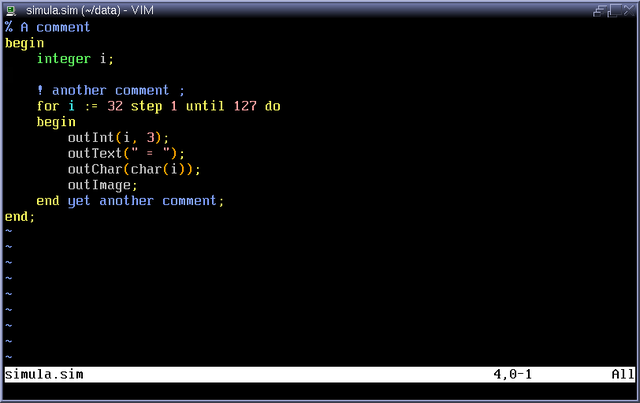This screenshot has height=403, width=640.
Task: Click the 'step' keyword
Action: pos(146,107)
